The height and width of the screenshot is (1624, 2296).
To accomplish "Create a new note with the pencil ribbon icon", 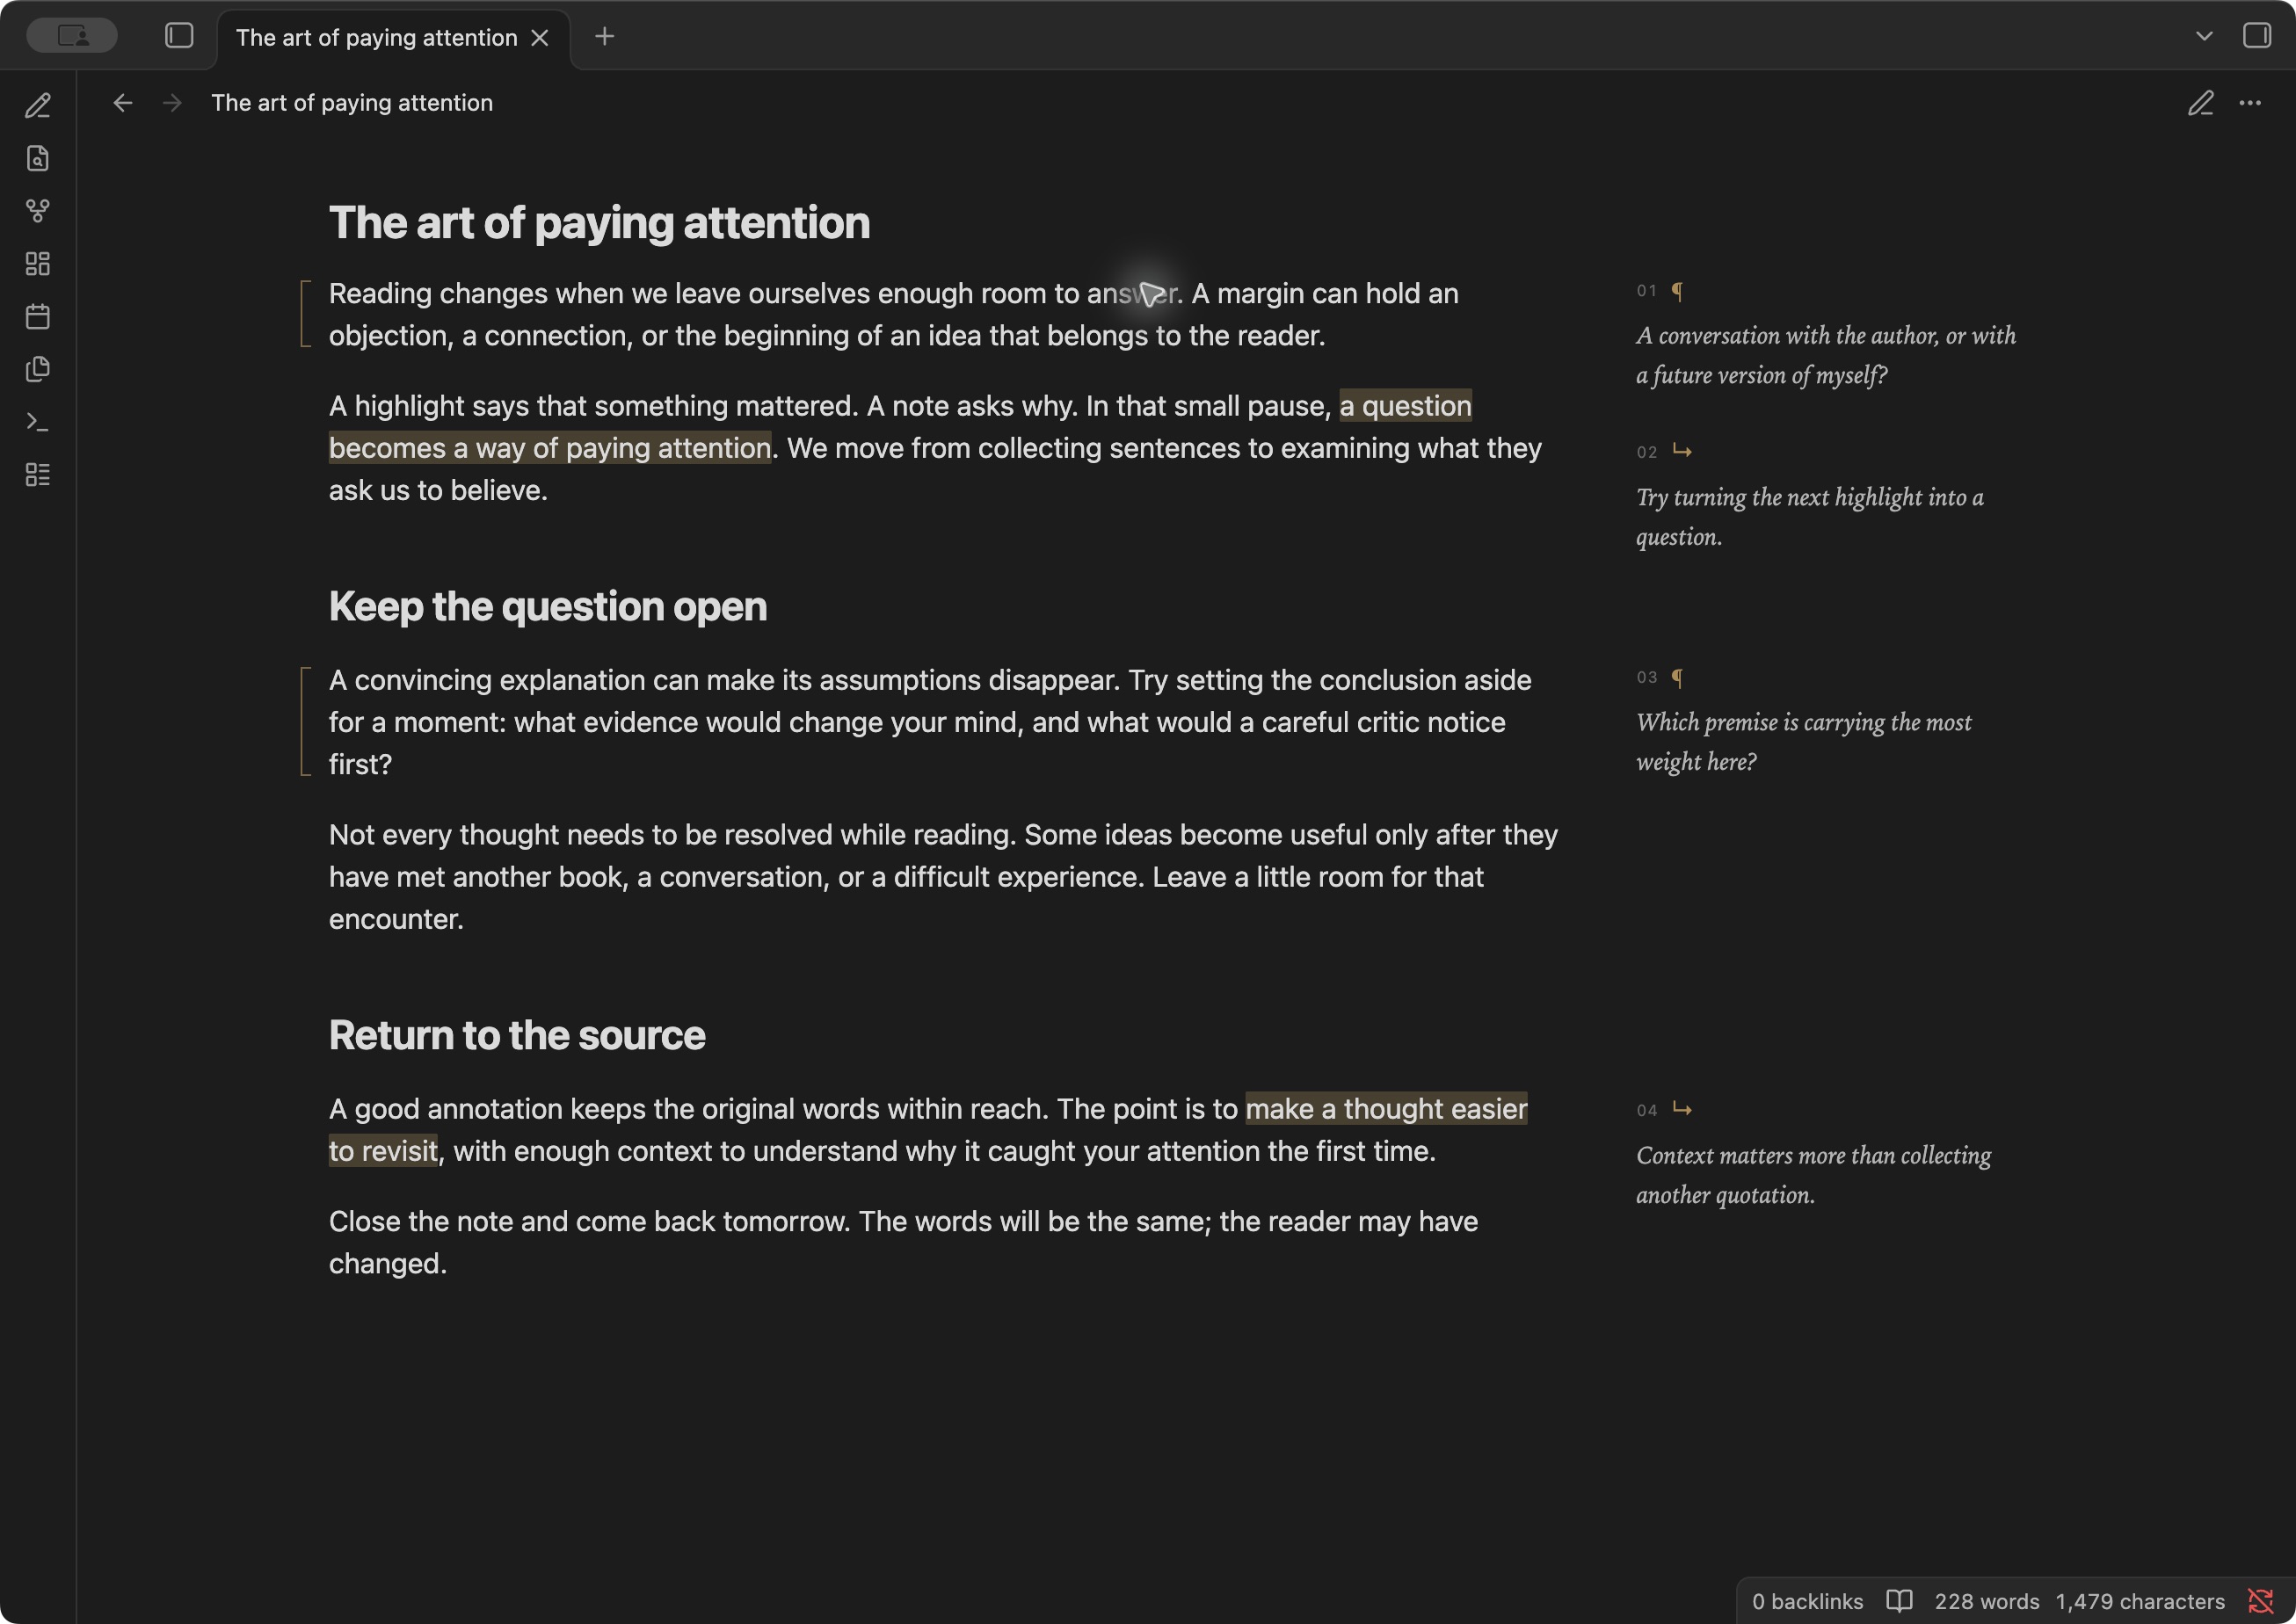I will (38, 105).
